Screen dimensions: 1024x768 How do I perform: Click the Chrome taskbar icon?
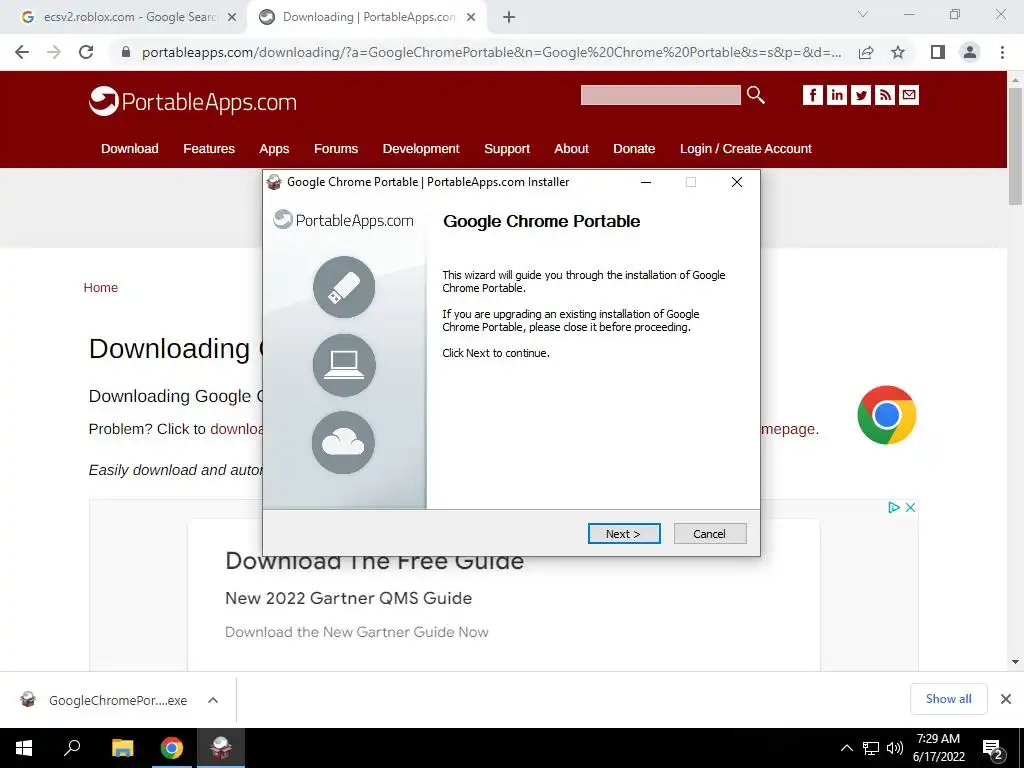172,748
